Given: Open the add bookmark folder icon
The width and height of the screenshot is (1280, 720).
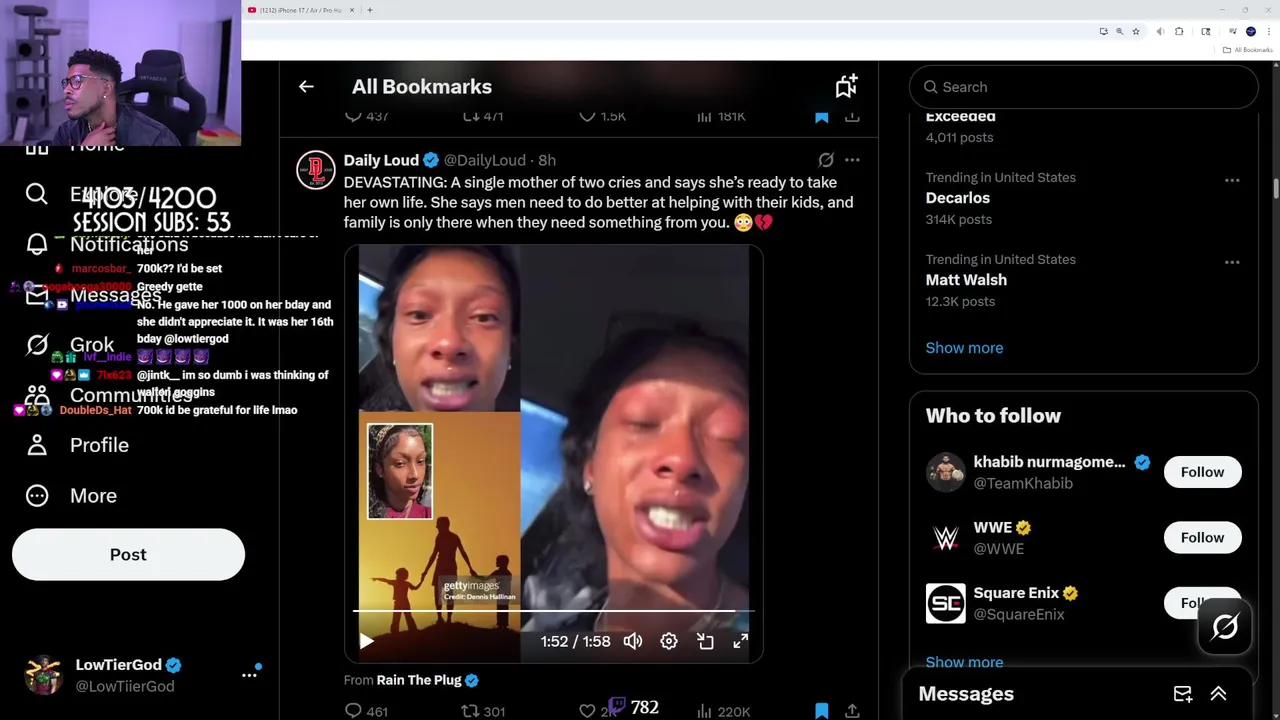Looking at the screenshot, I should tap(846, 87).
